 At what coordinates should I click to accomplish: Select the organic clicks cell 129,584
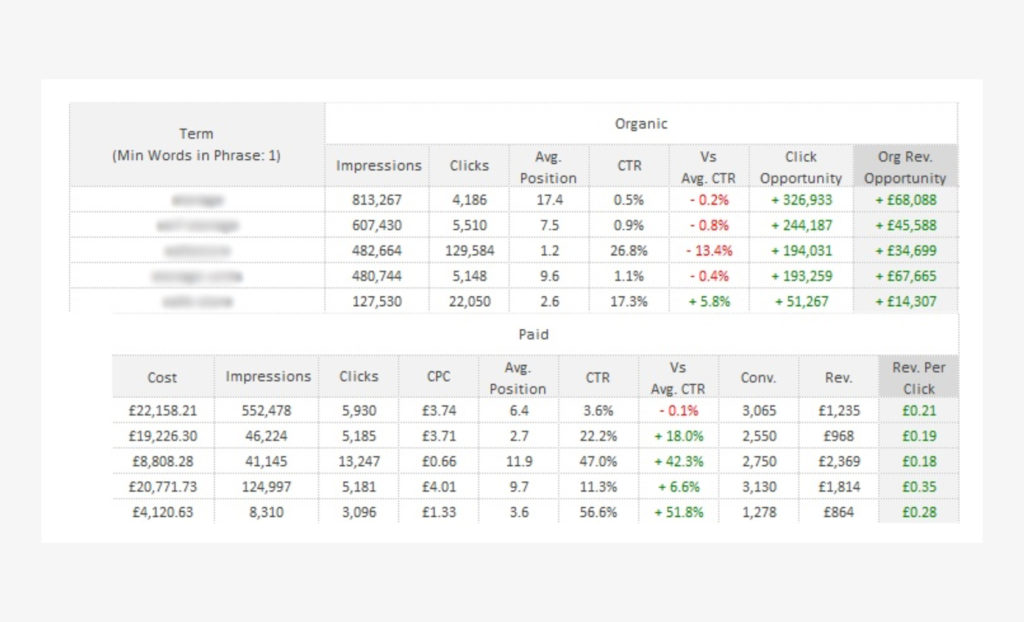pyautogui.click(x=466, y=250)
